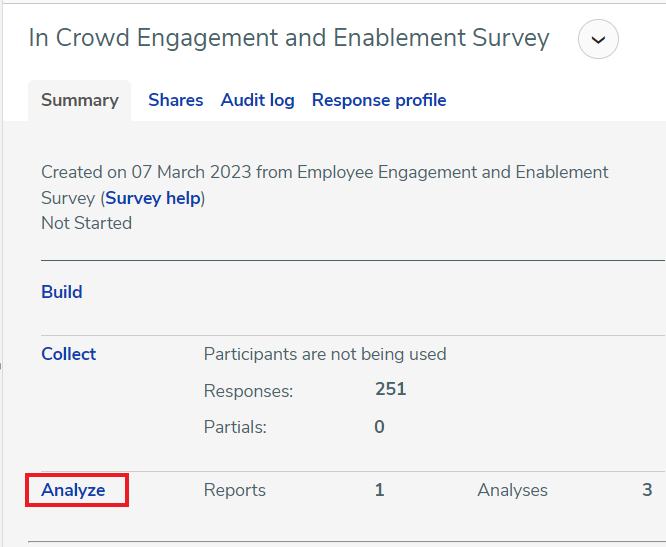This screenshot has width=666, height=547.
Task: Open the Collect section link
Action: tap(68, 354)
